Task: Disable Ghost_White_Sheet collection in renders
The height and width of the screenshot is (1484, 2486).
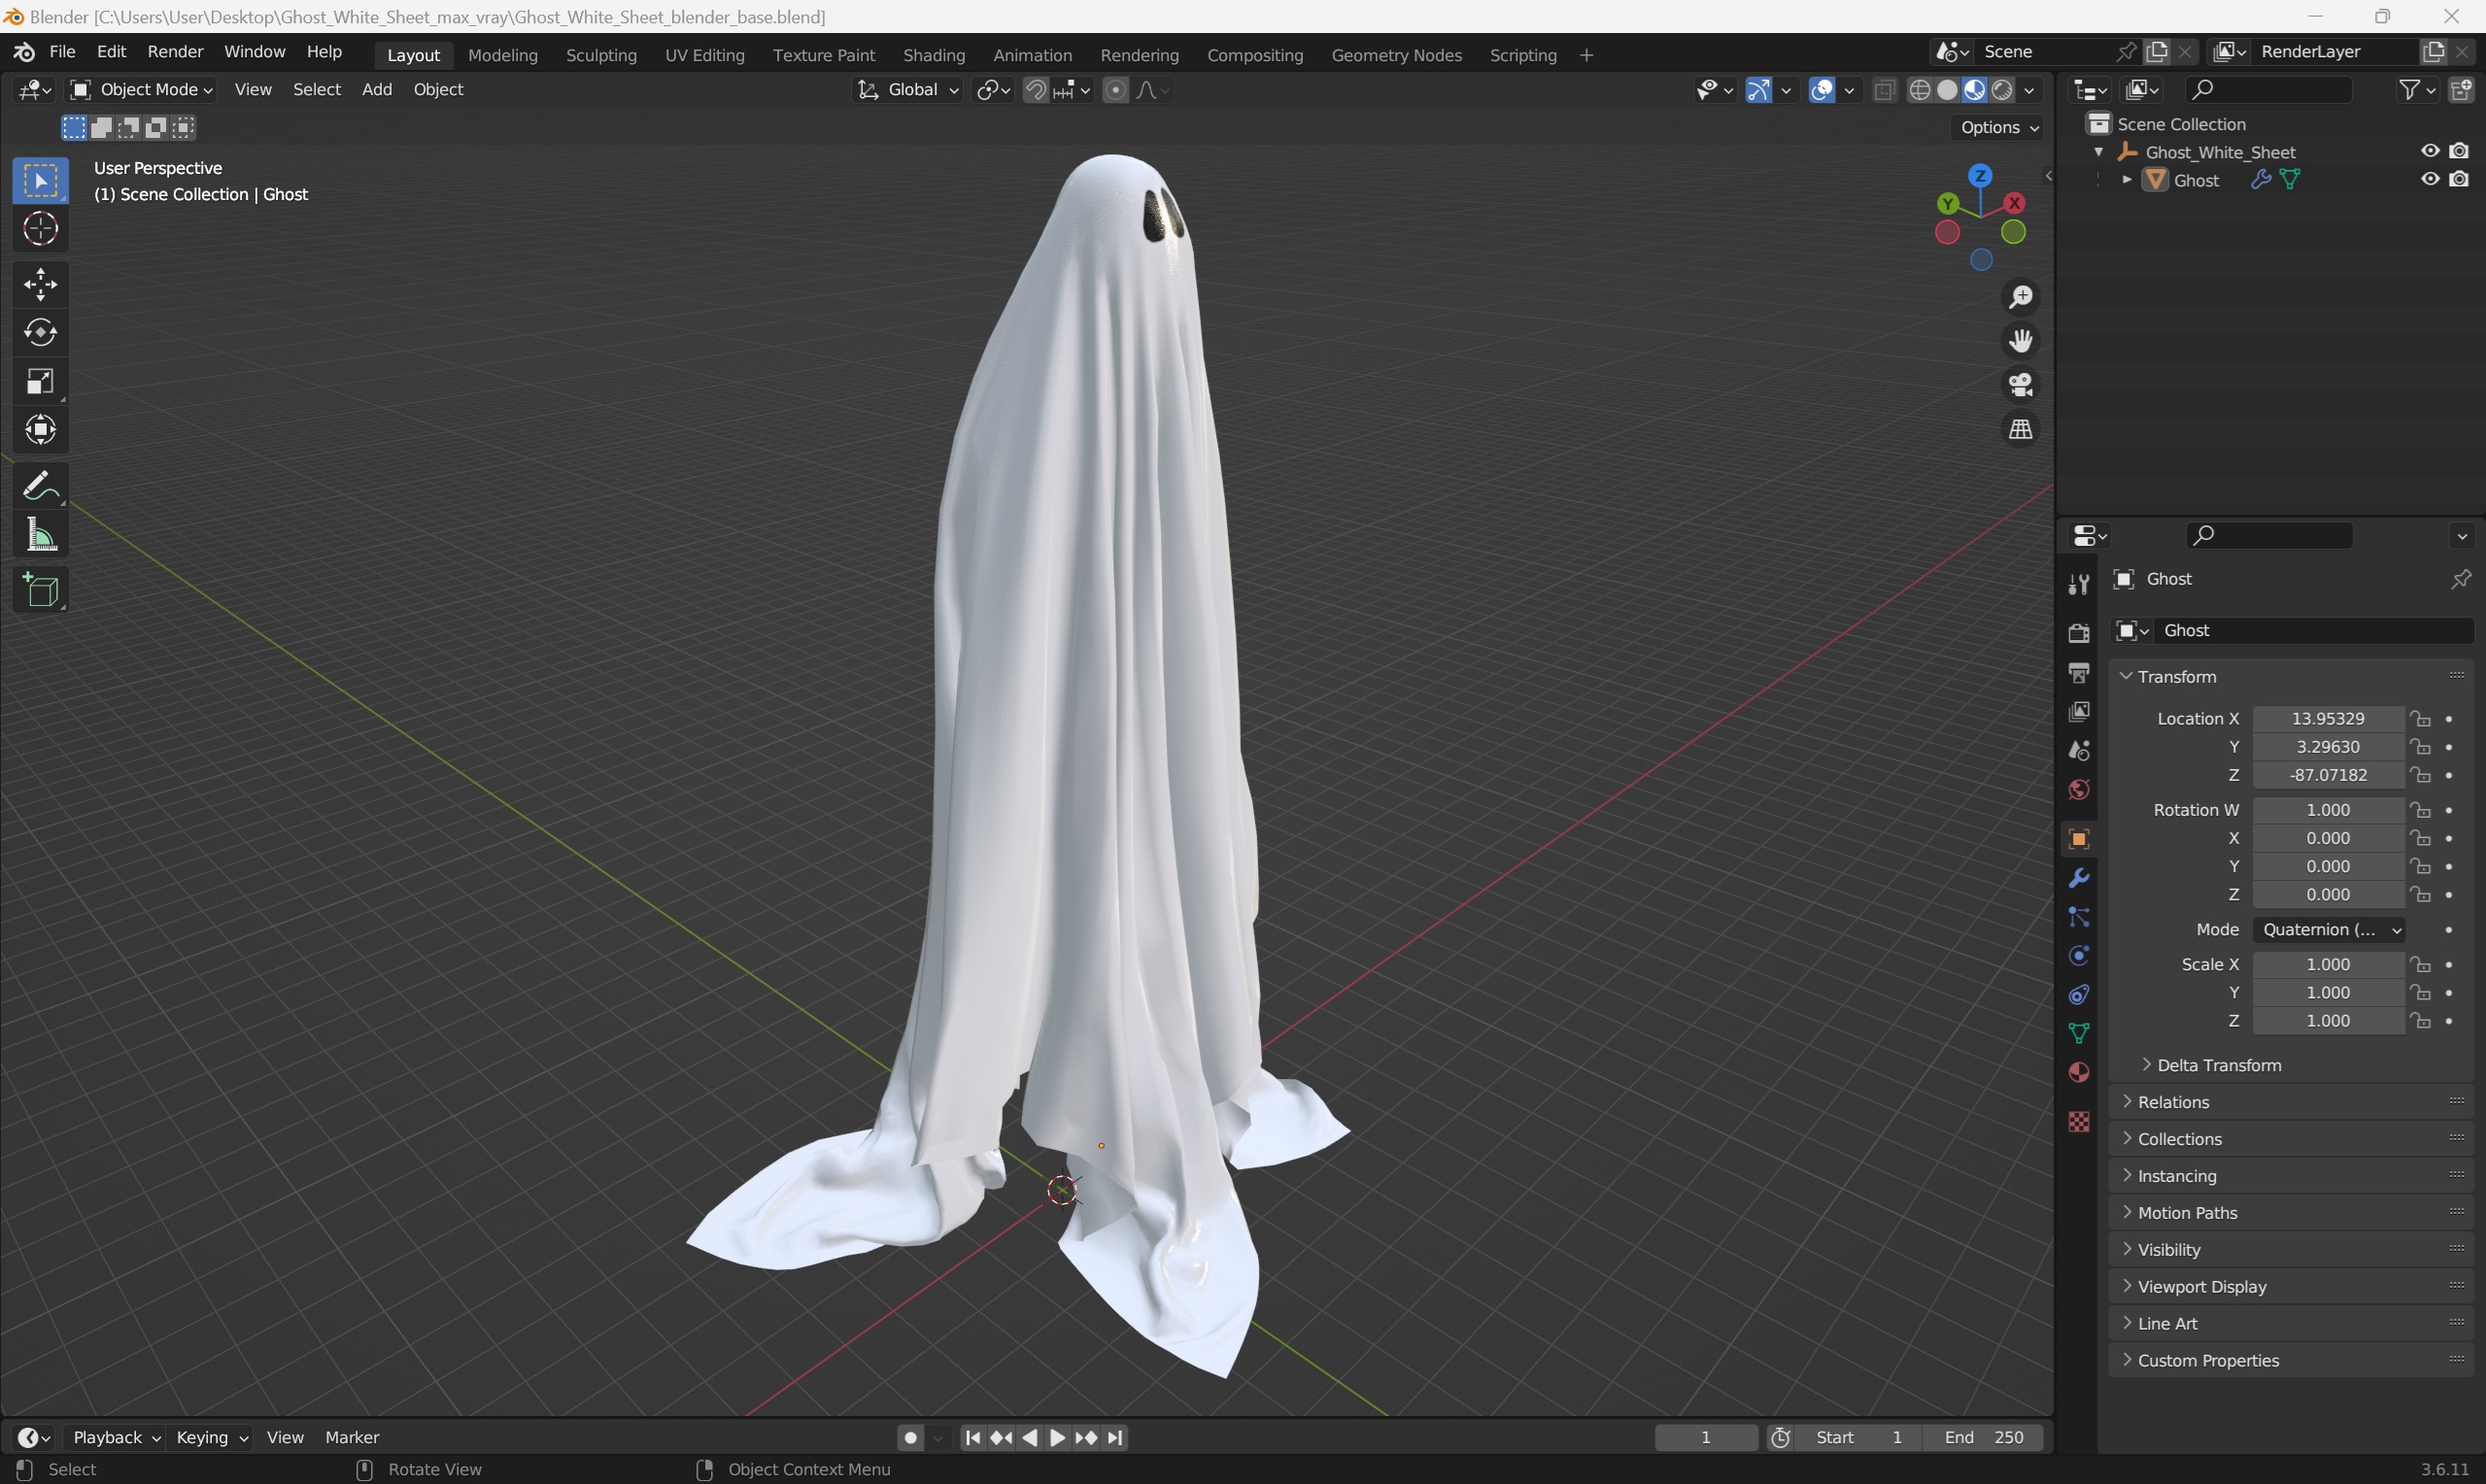Action: [2459, 151]
